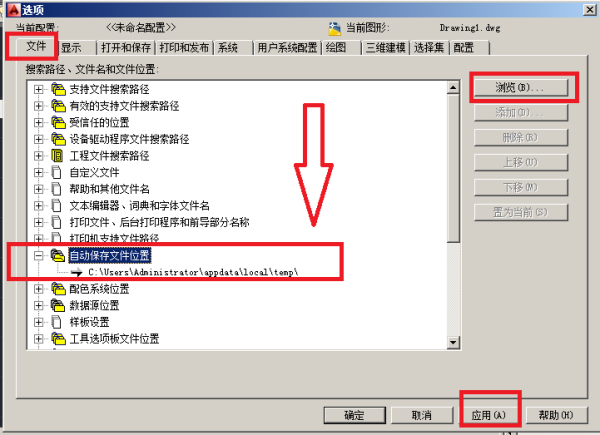600x435 pixels.
Task: Click the folder icon beside 受信任的位置
Action: click(x=59, y=122)
